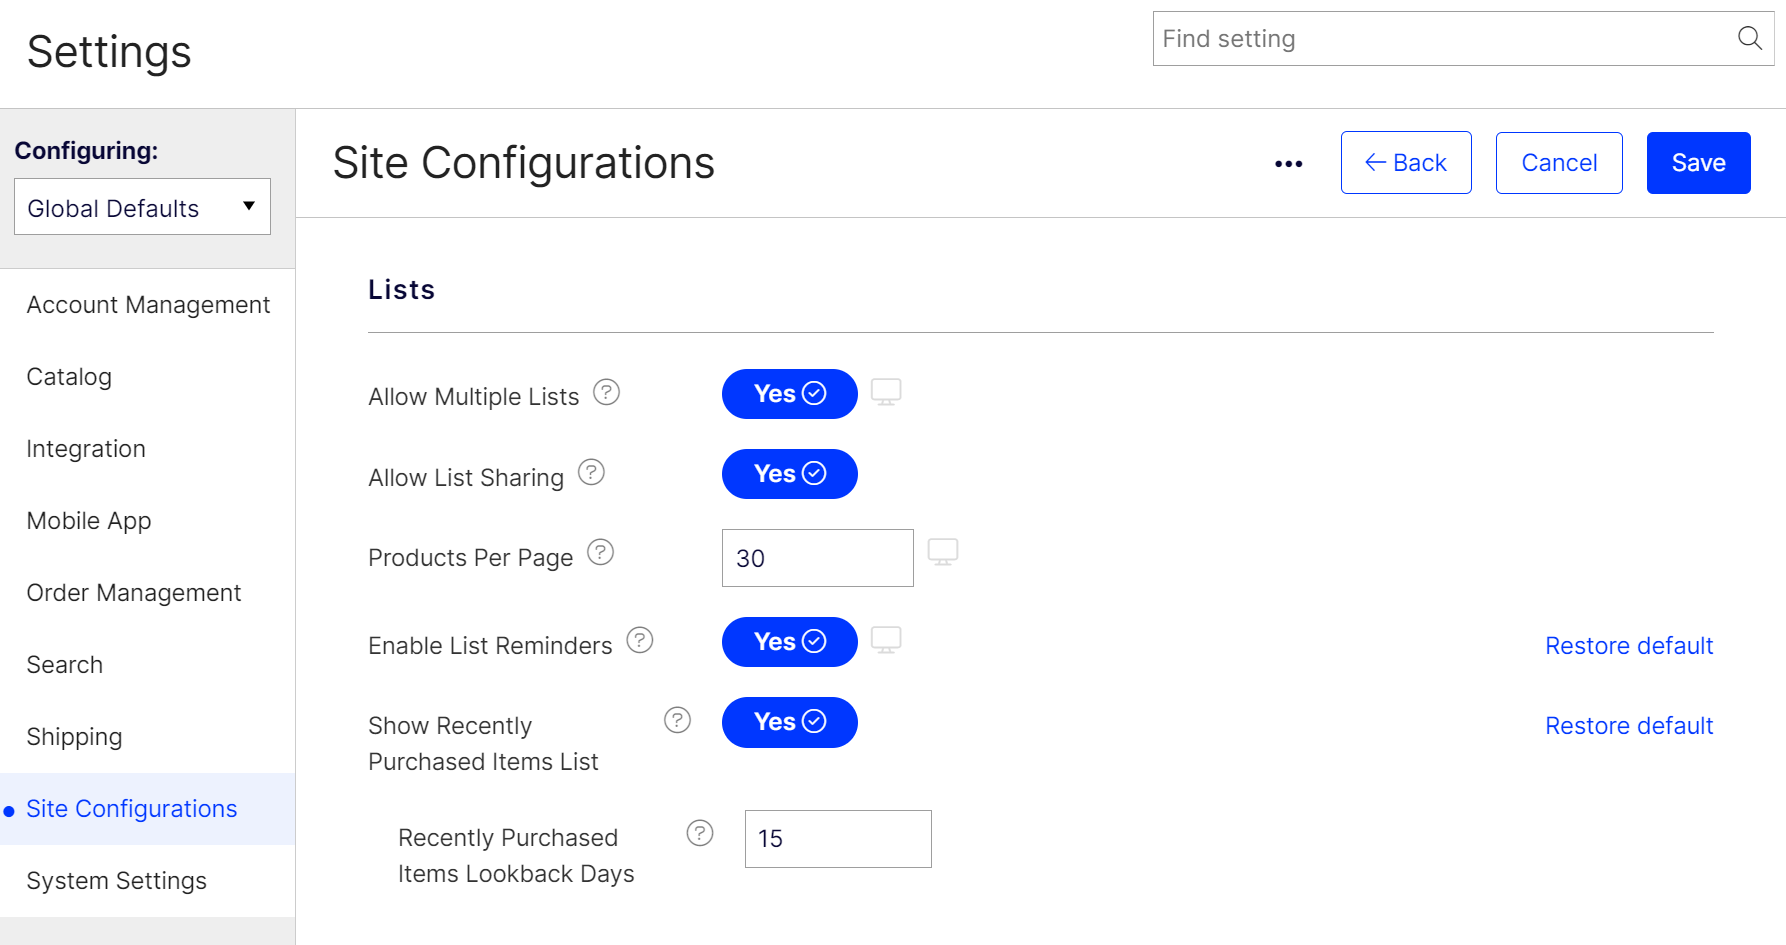Viewport: 1786px width, 945px height.
Task: Click the search magnifier icon
Action: point(1749,38)
